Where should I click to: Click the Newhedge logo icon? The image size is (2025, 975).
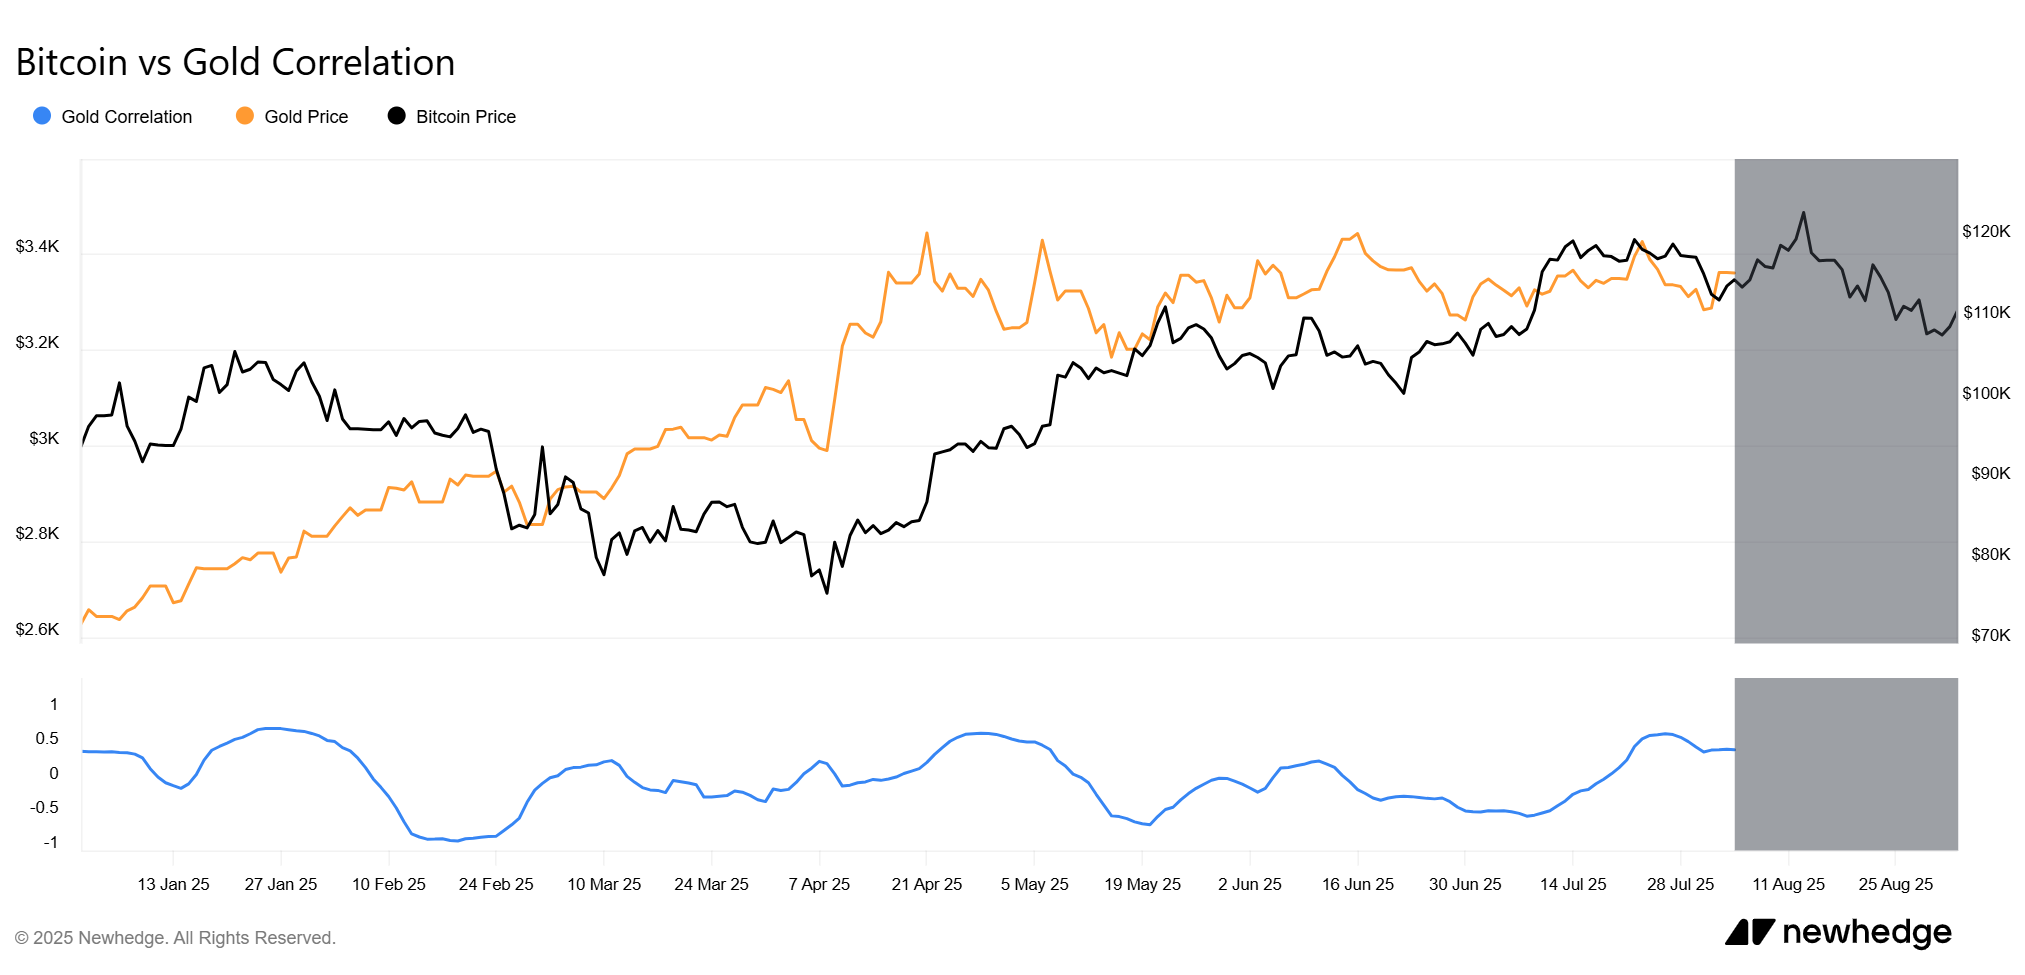[x=1749, y=932]
